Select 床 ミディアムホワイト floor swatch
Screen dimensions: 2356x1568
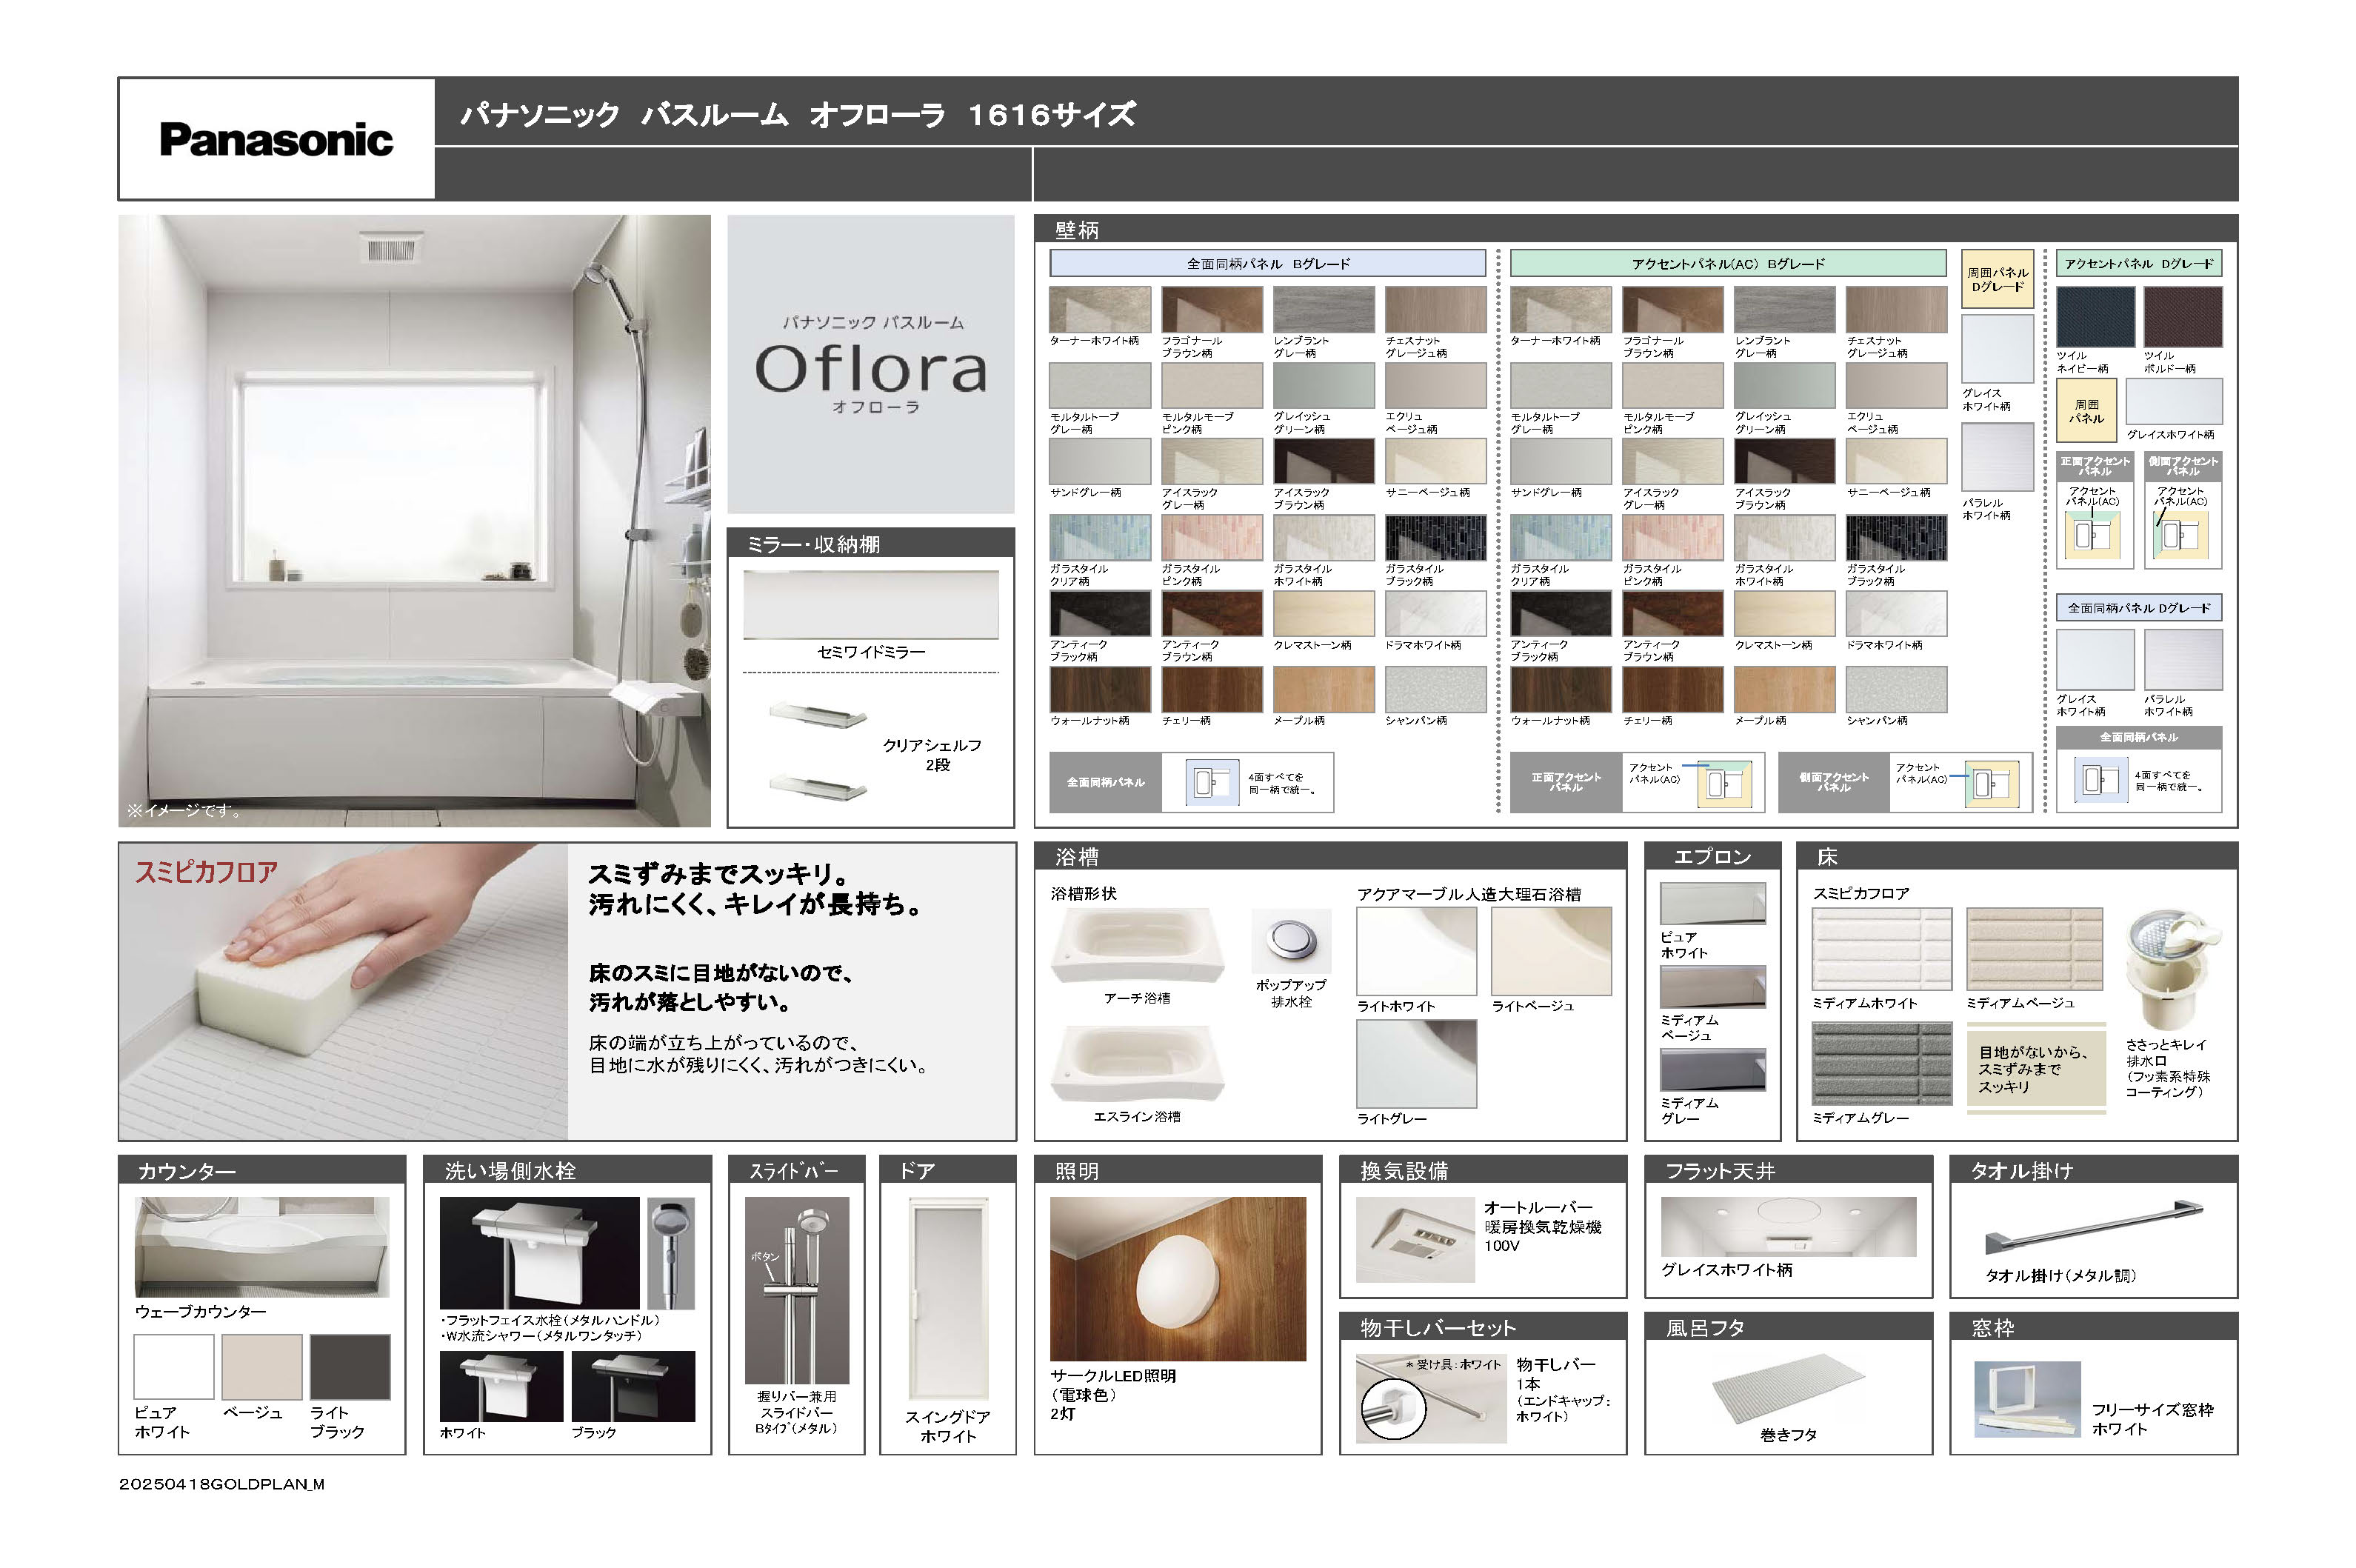[x=1881, y=948]
